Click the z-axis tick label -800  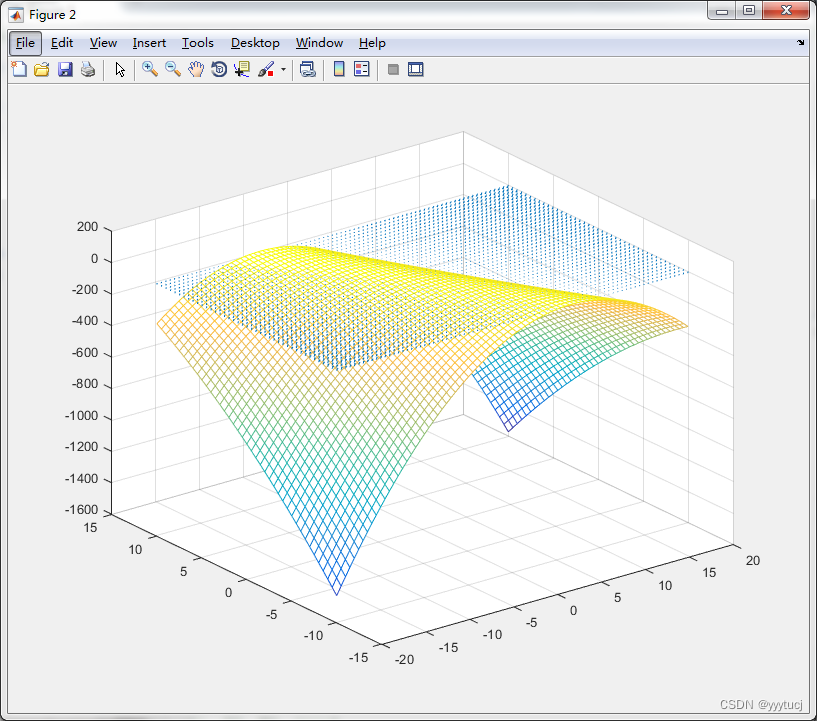click(x=84, y=384)
